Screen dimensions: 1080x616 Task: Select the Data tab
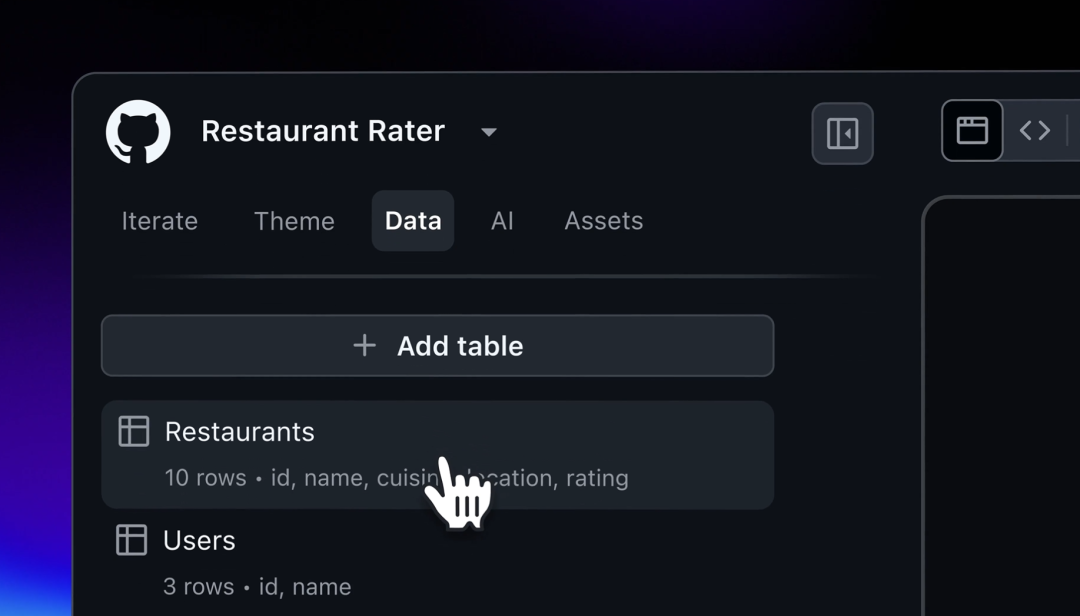pos(413,221)
